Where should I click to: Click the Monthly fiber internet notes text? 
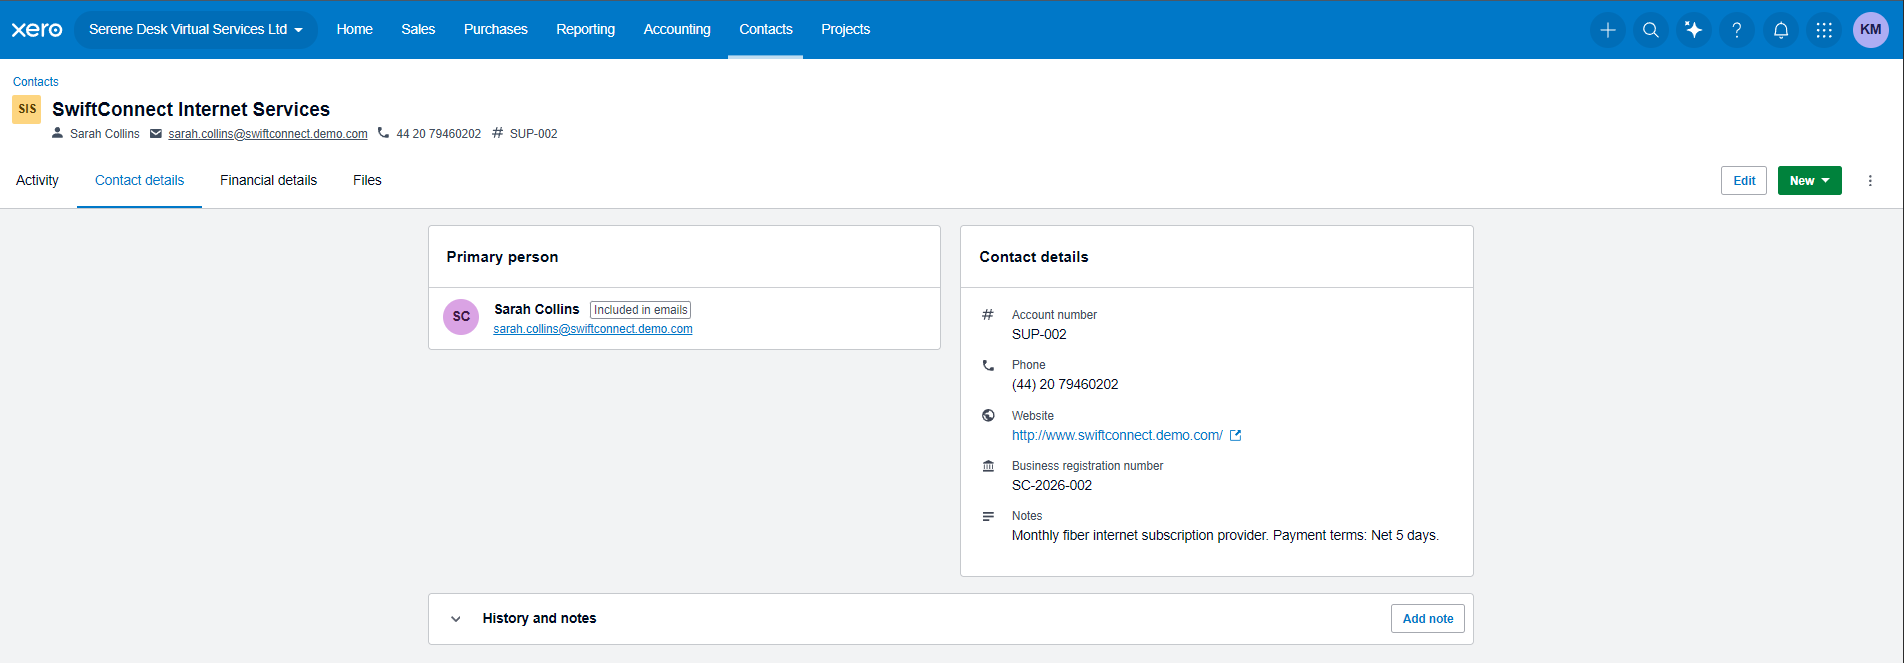point(1225,536)
